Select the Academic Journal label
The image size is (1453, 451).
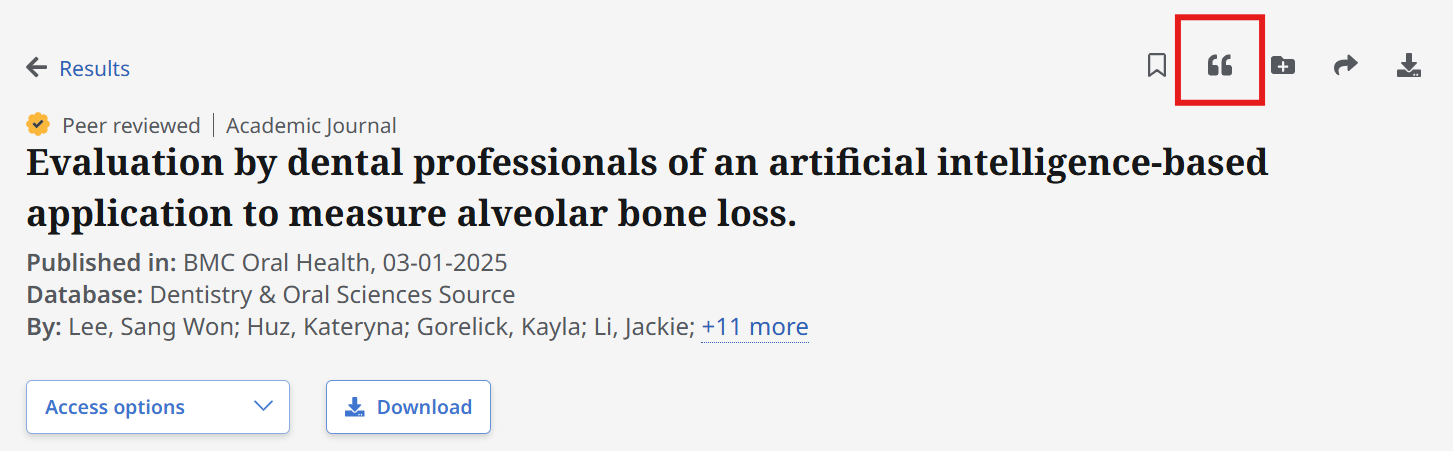click(x=311, y=126)
